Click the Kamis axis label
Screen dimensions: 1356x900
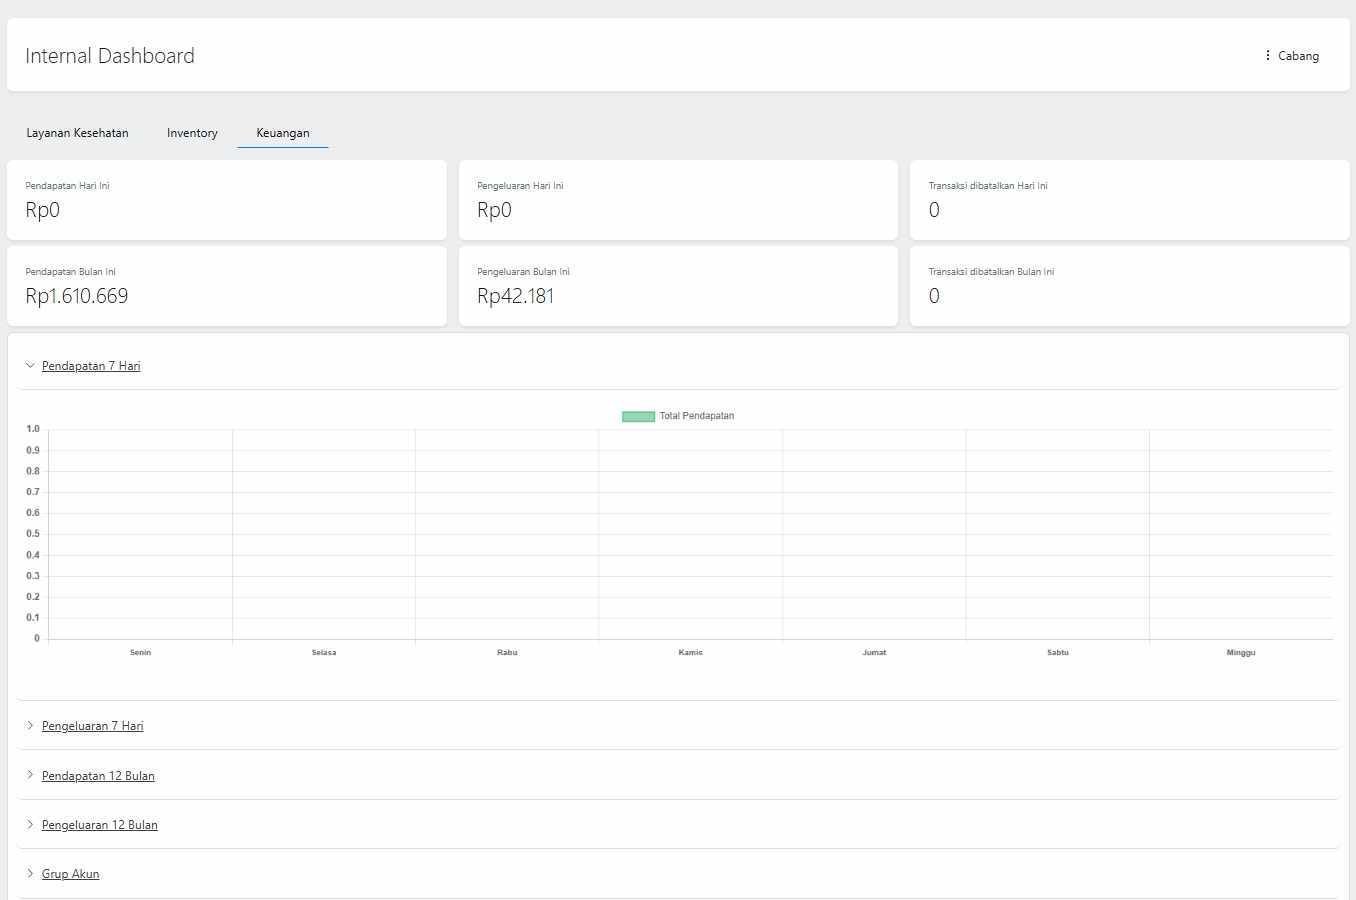691,652
